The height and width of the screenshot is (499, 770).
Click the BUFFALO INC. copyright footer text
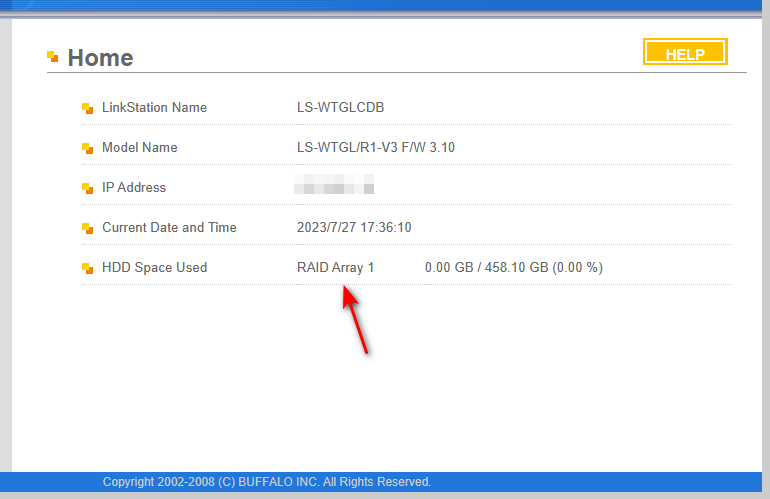266,482
